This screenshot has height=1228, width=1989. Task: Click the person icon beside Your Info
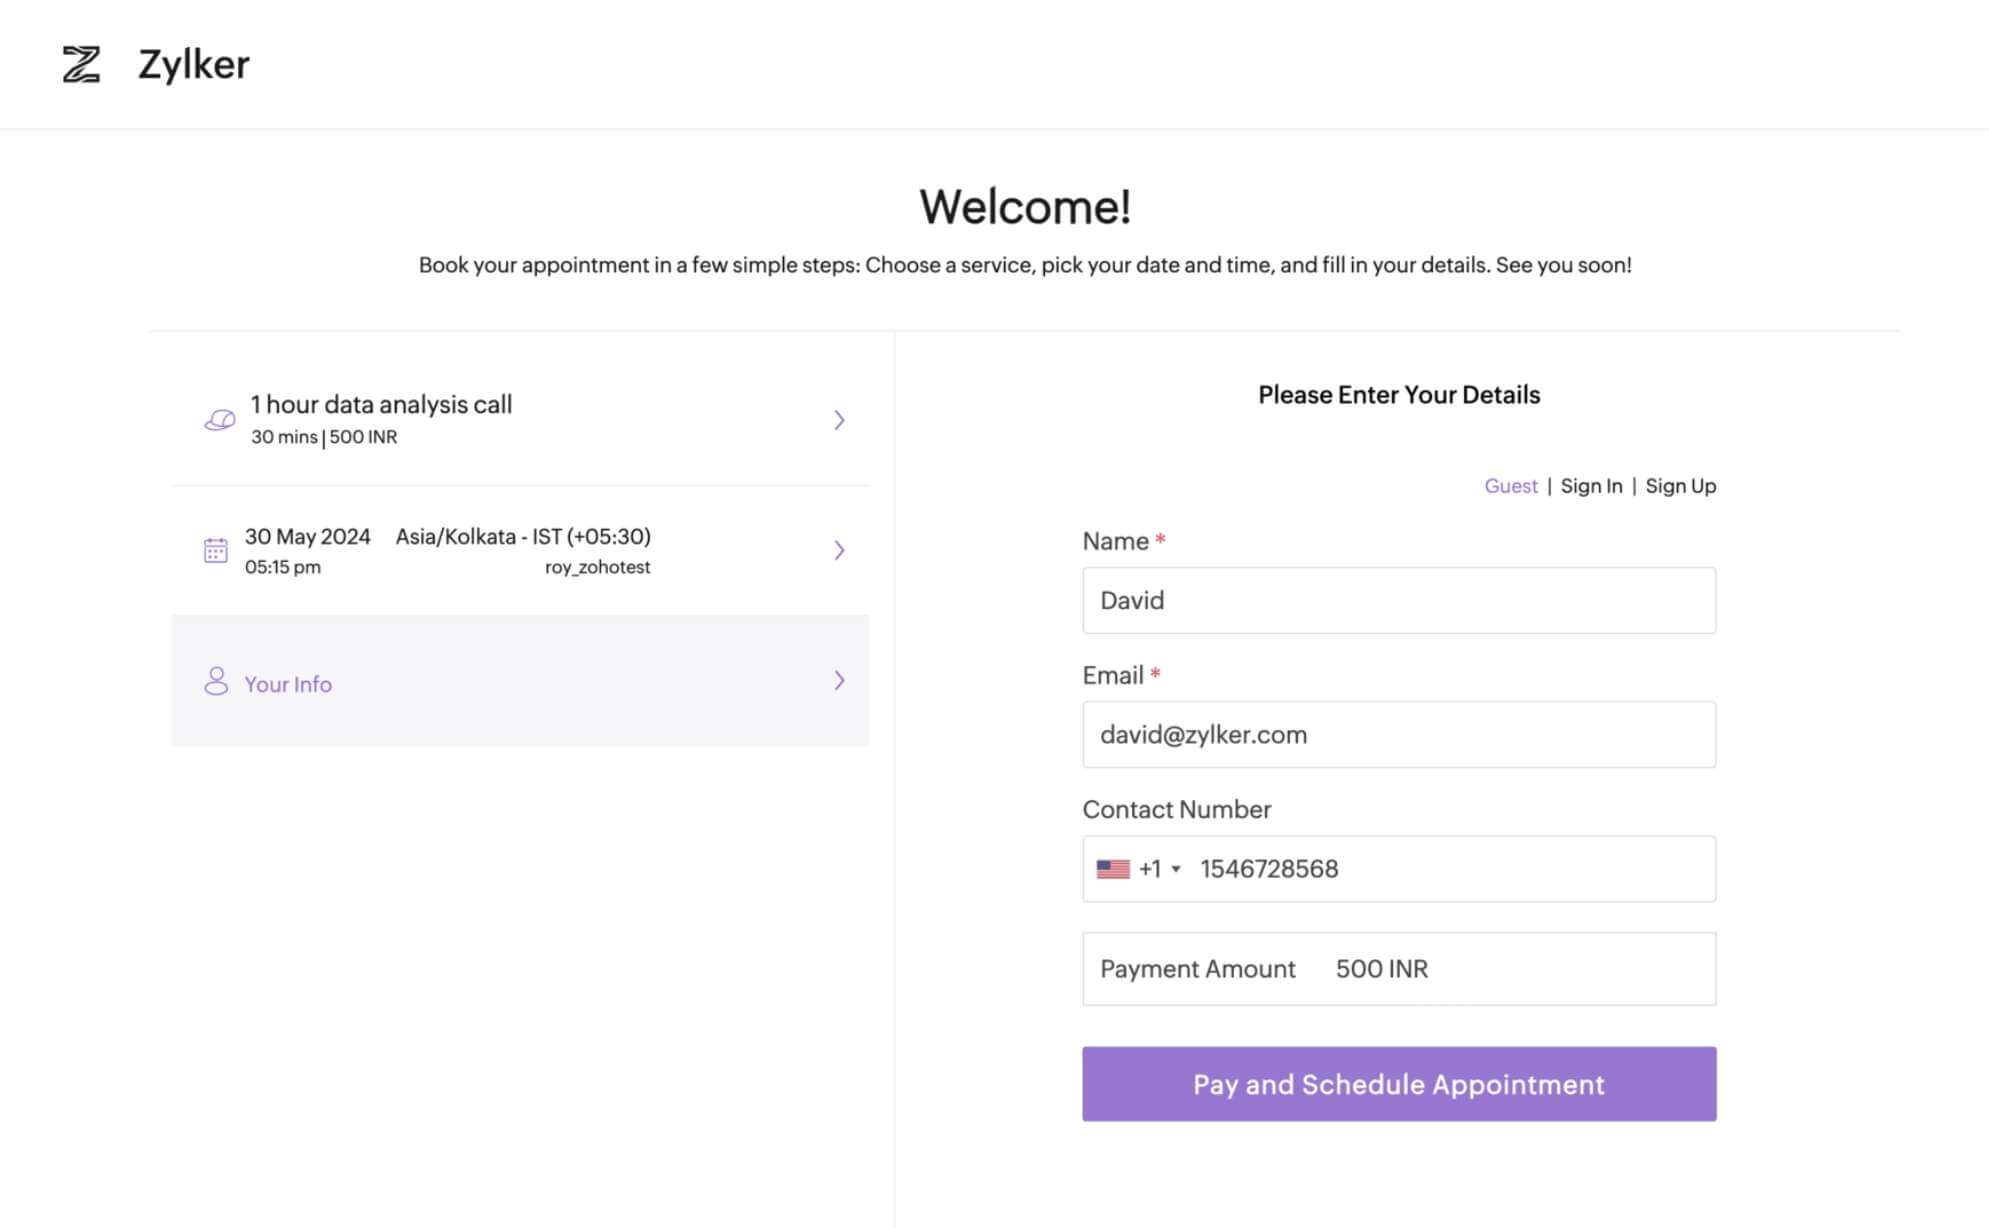tap(216, 681)
